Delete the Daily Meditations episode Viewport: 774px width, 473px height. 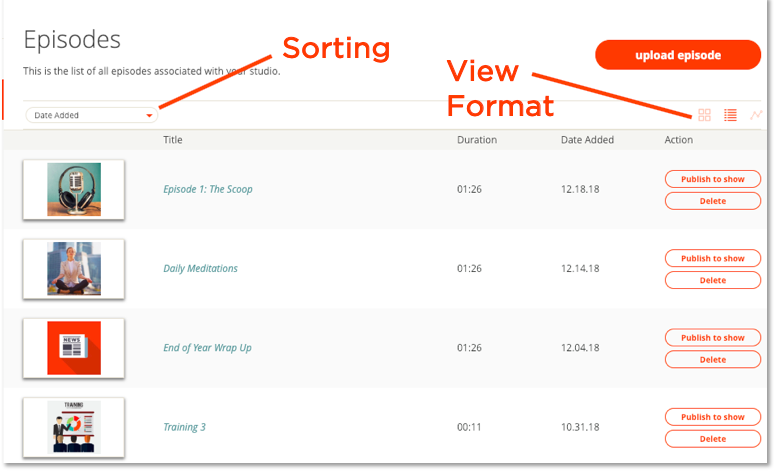point(712,280)
